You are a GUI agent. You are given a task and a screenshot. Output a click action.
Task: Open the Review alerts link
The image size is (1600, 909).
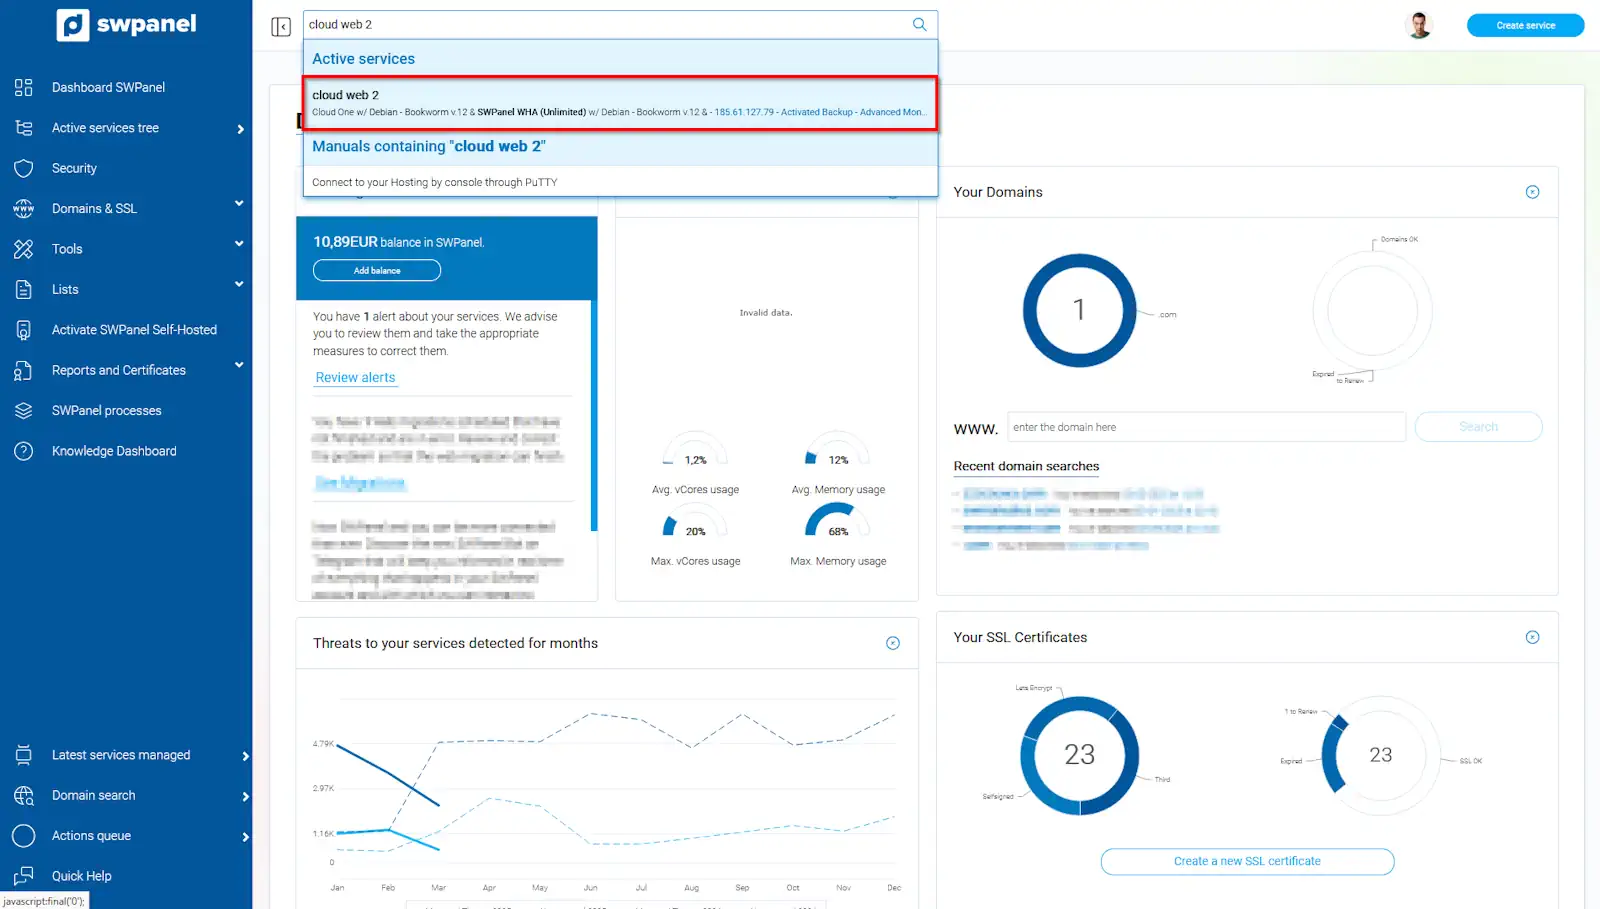355,378
